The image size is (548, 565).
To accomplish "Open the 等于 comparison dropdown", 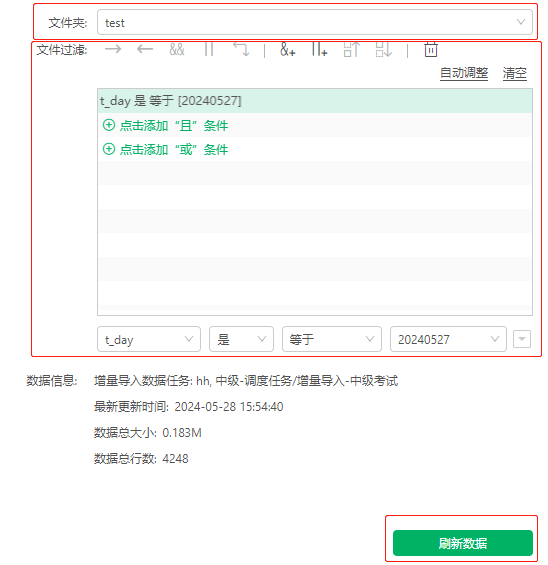I will pyautogui.click(x=331, y=339).
